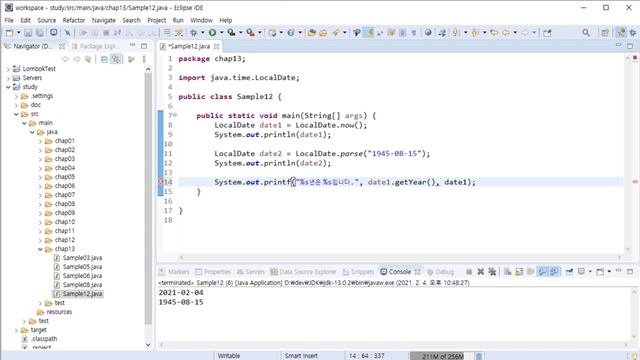This screenshot has width=640, height=360.
Task: Open the Navigate menu
Action: 104,20
